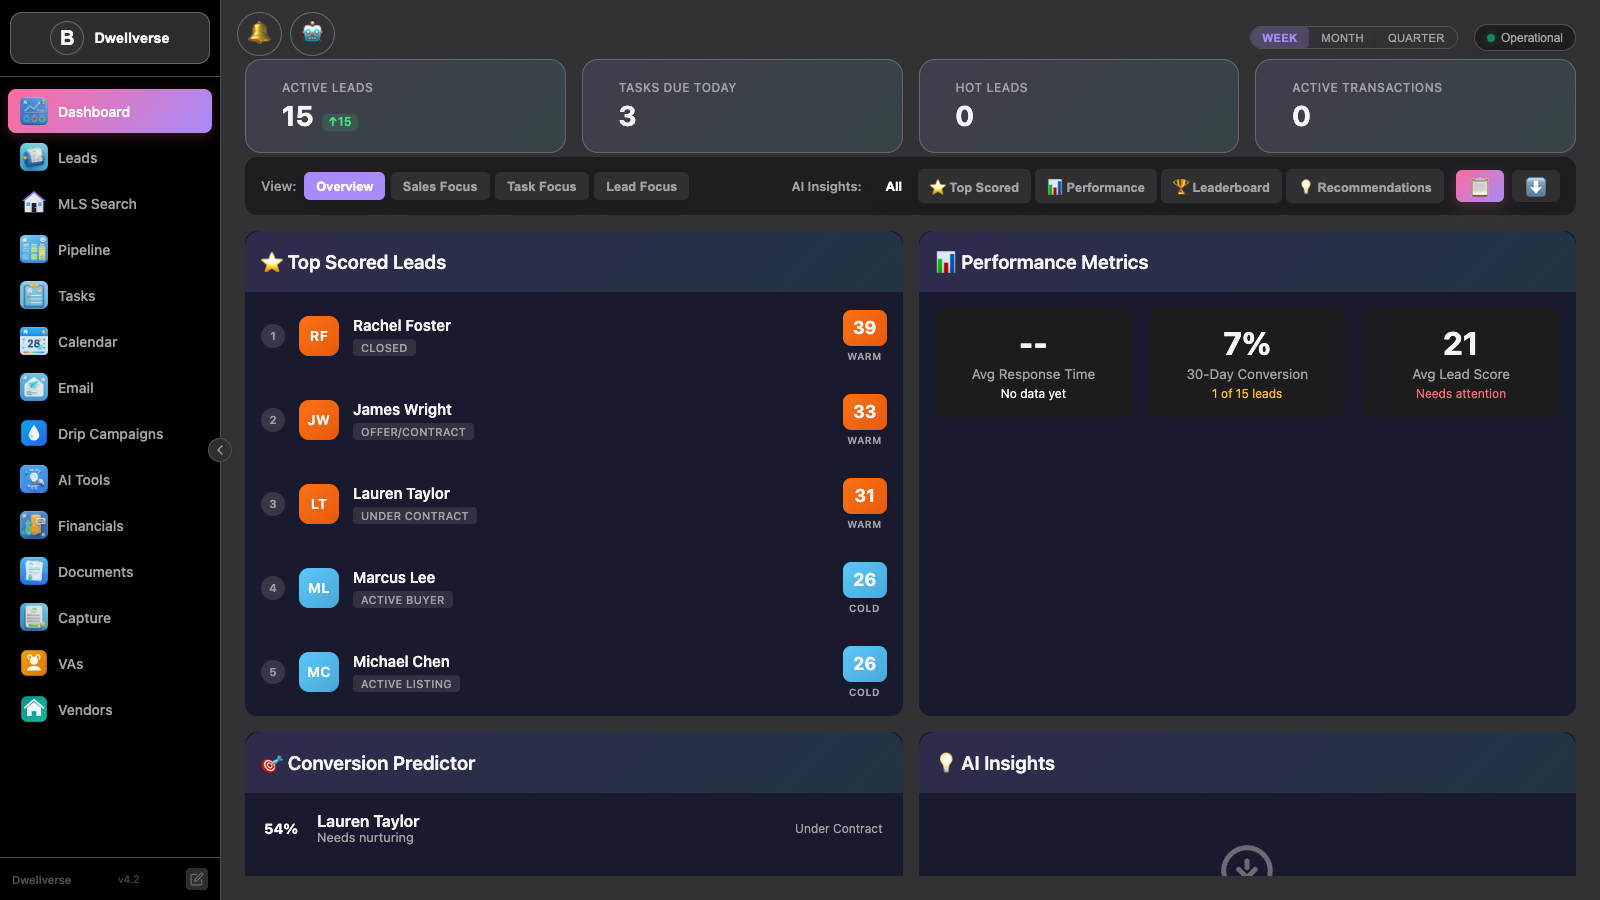The width and height of the screenshot is (1600, 900).
Task: Click the LT avatar in Top Scored Leads
Action: pyautogui.click(x=319, y=504)
